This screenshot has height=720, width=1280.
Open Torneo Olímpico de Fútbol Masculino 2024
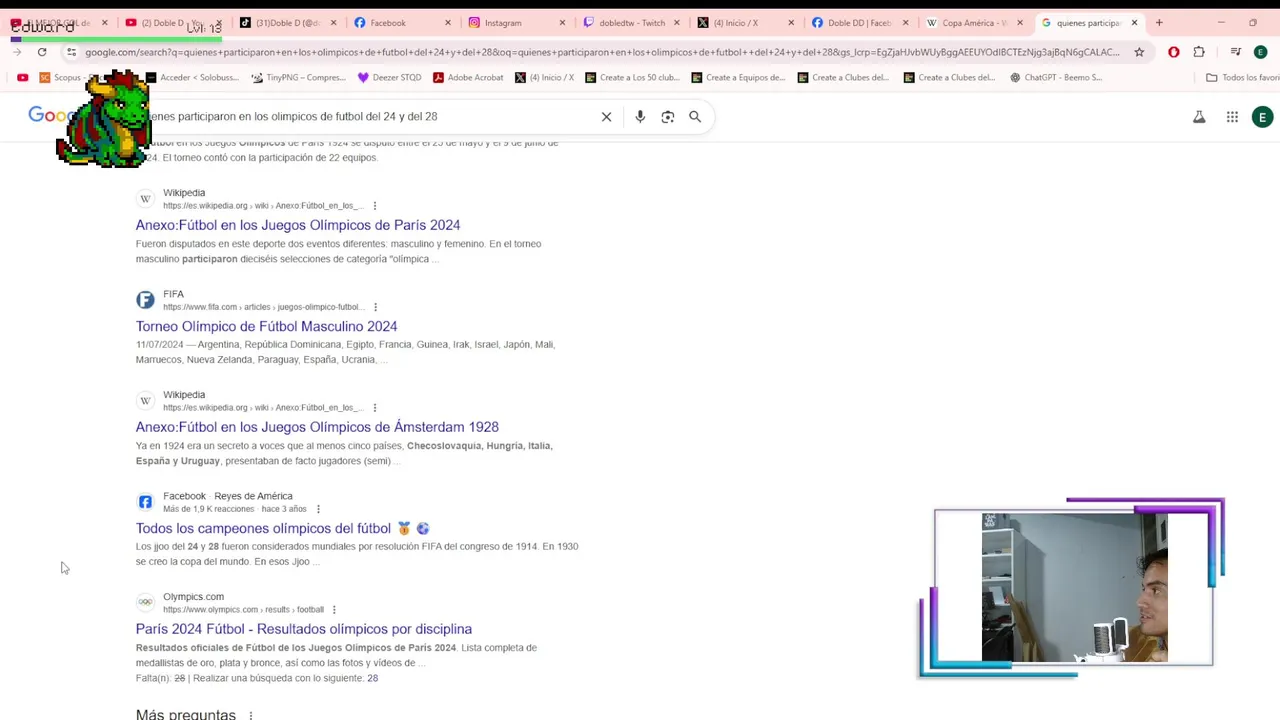(266, 326)
